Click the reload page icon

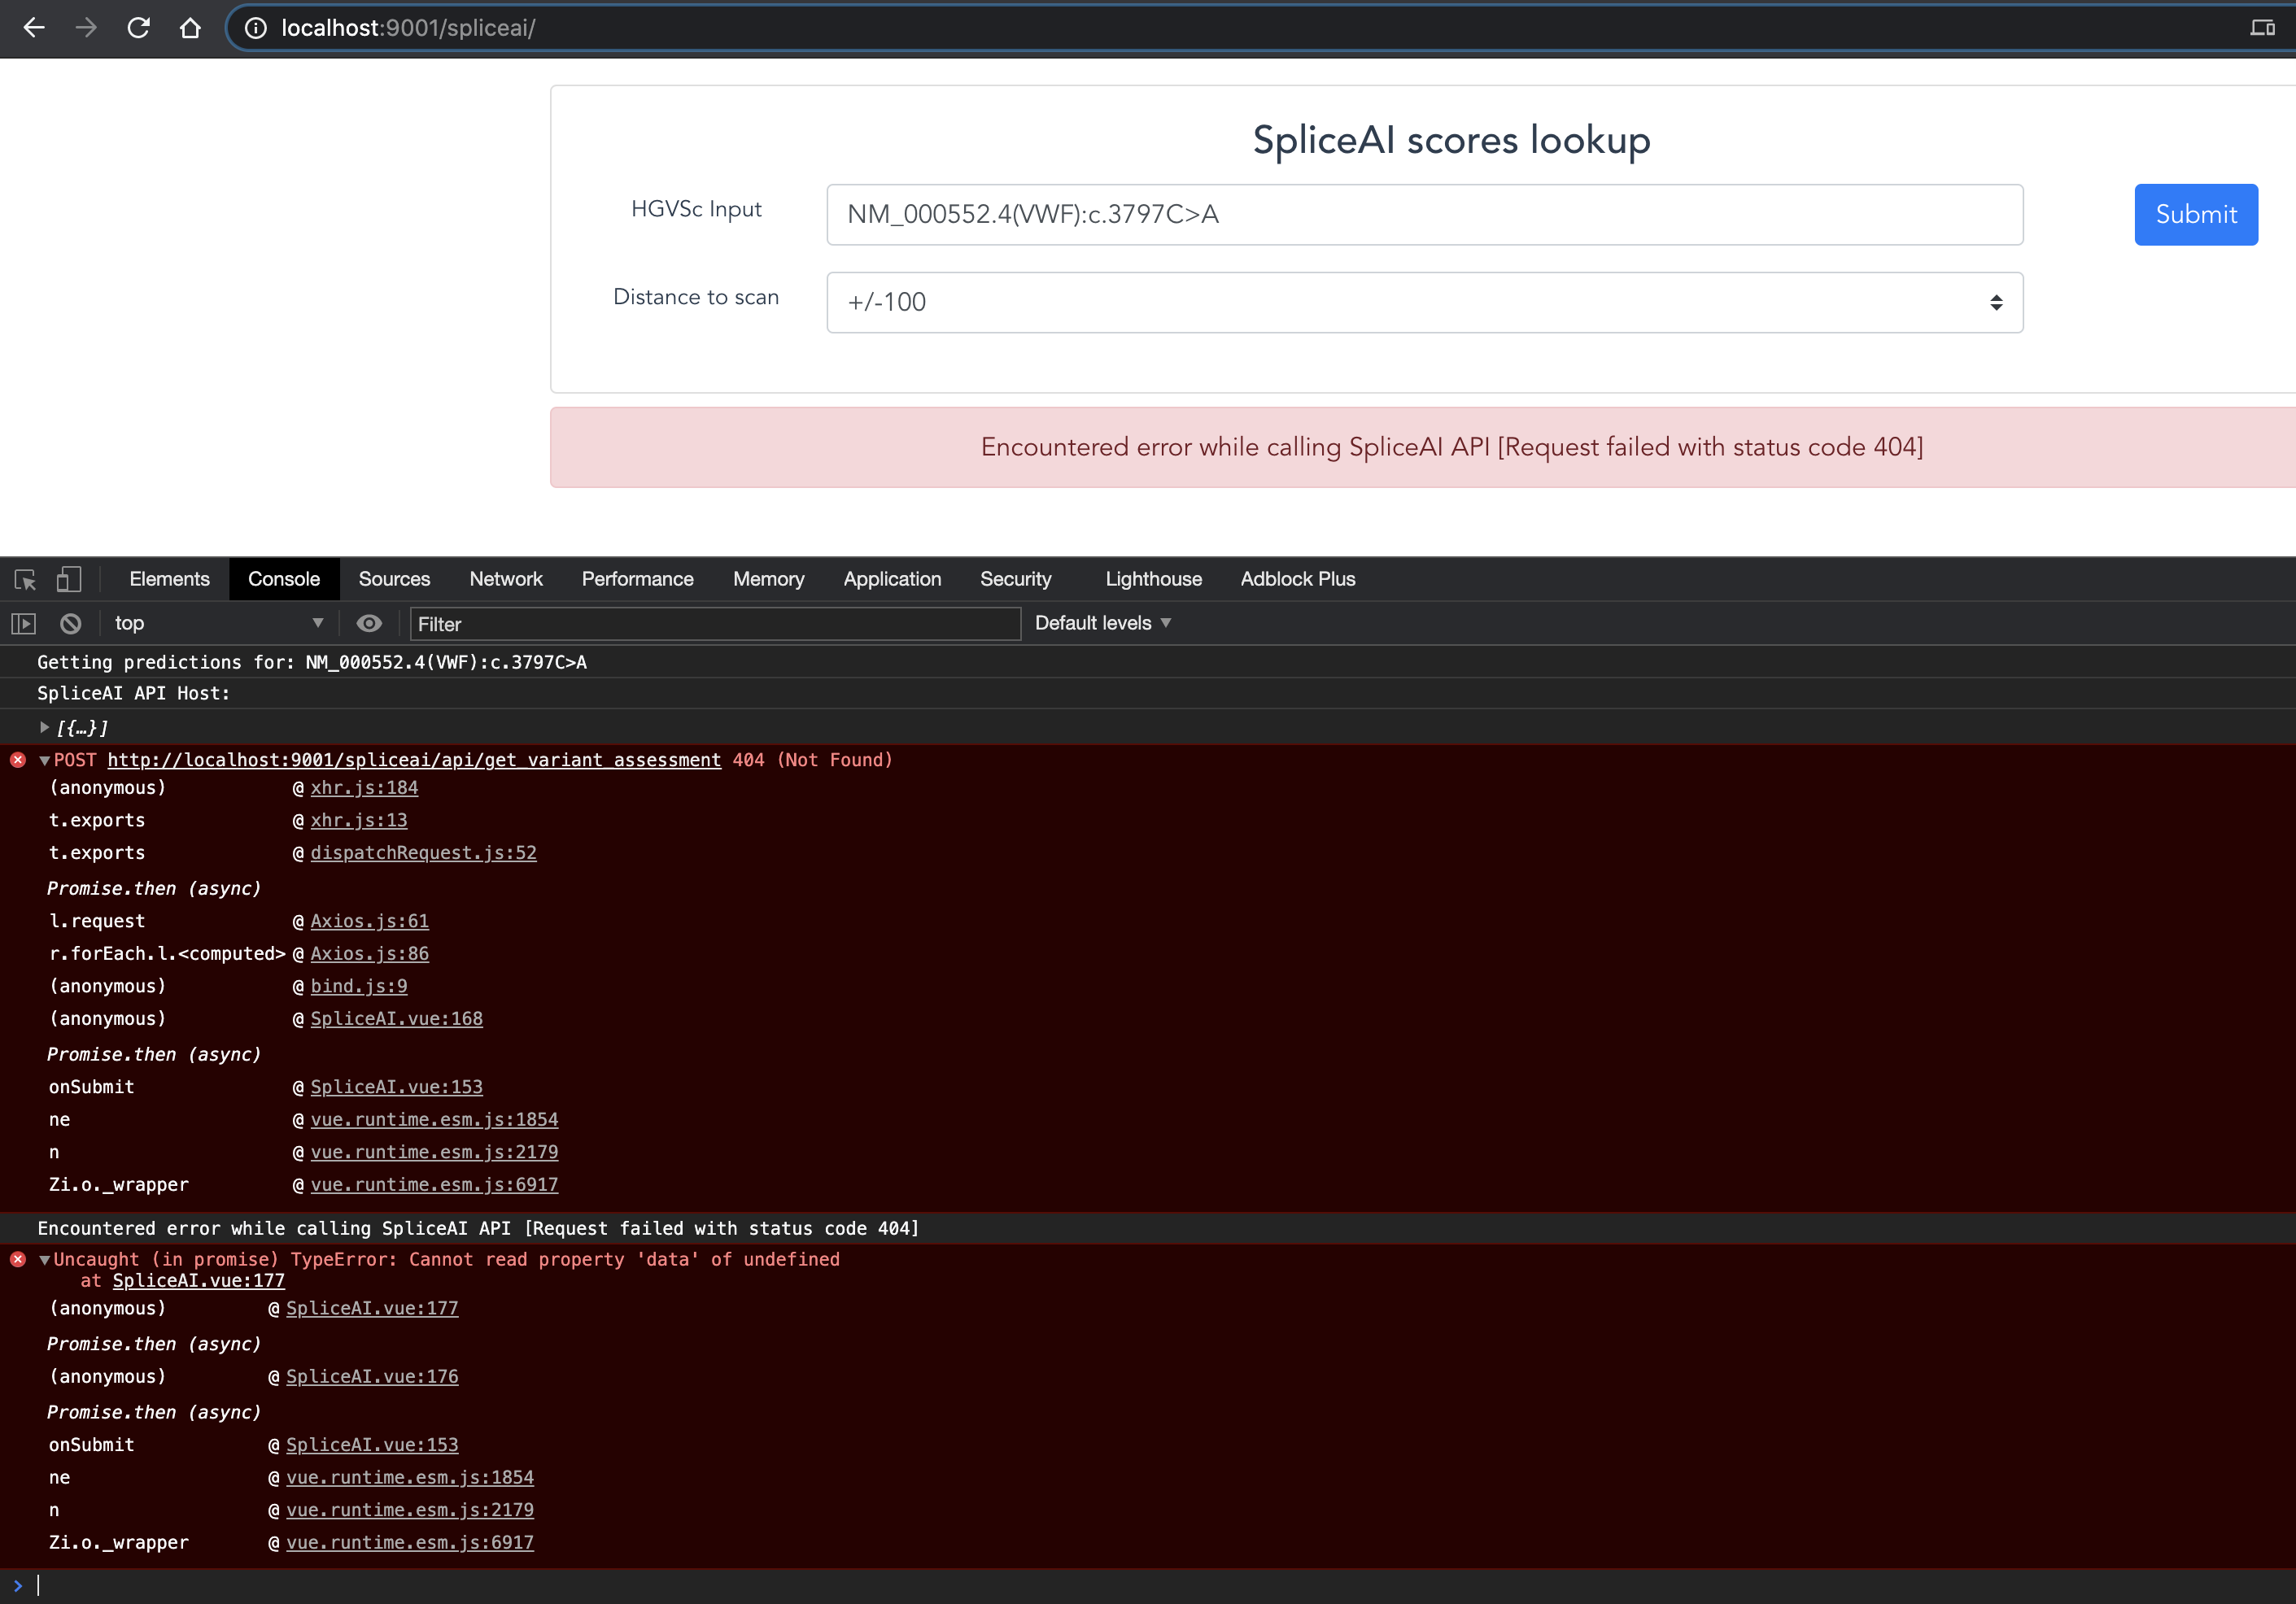[x=138, y=28]
